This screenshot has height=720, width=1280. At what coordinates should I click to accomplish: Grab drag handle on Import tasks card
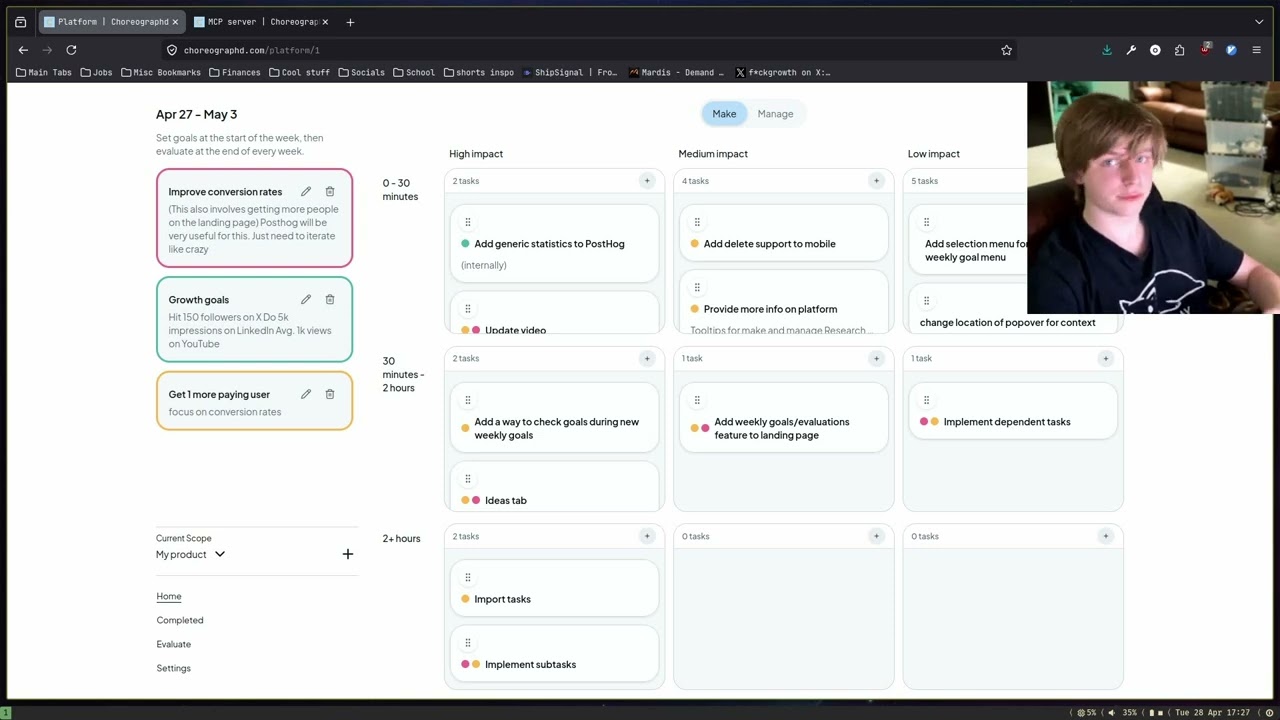(x=467, y=577)
